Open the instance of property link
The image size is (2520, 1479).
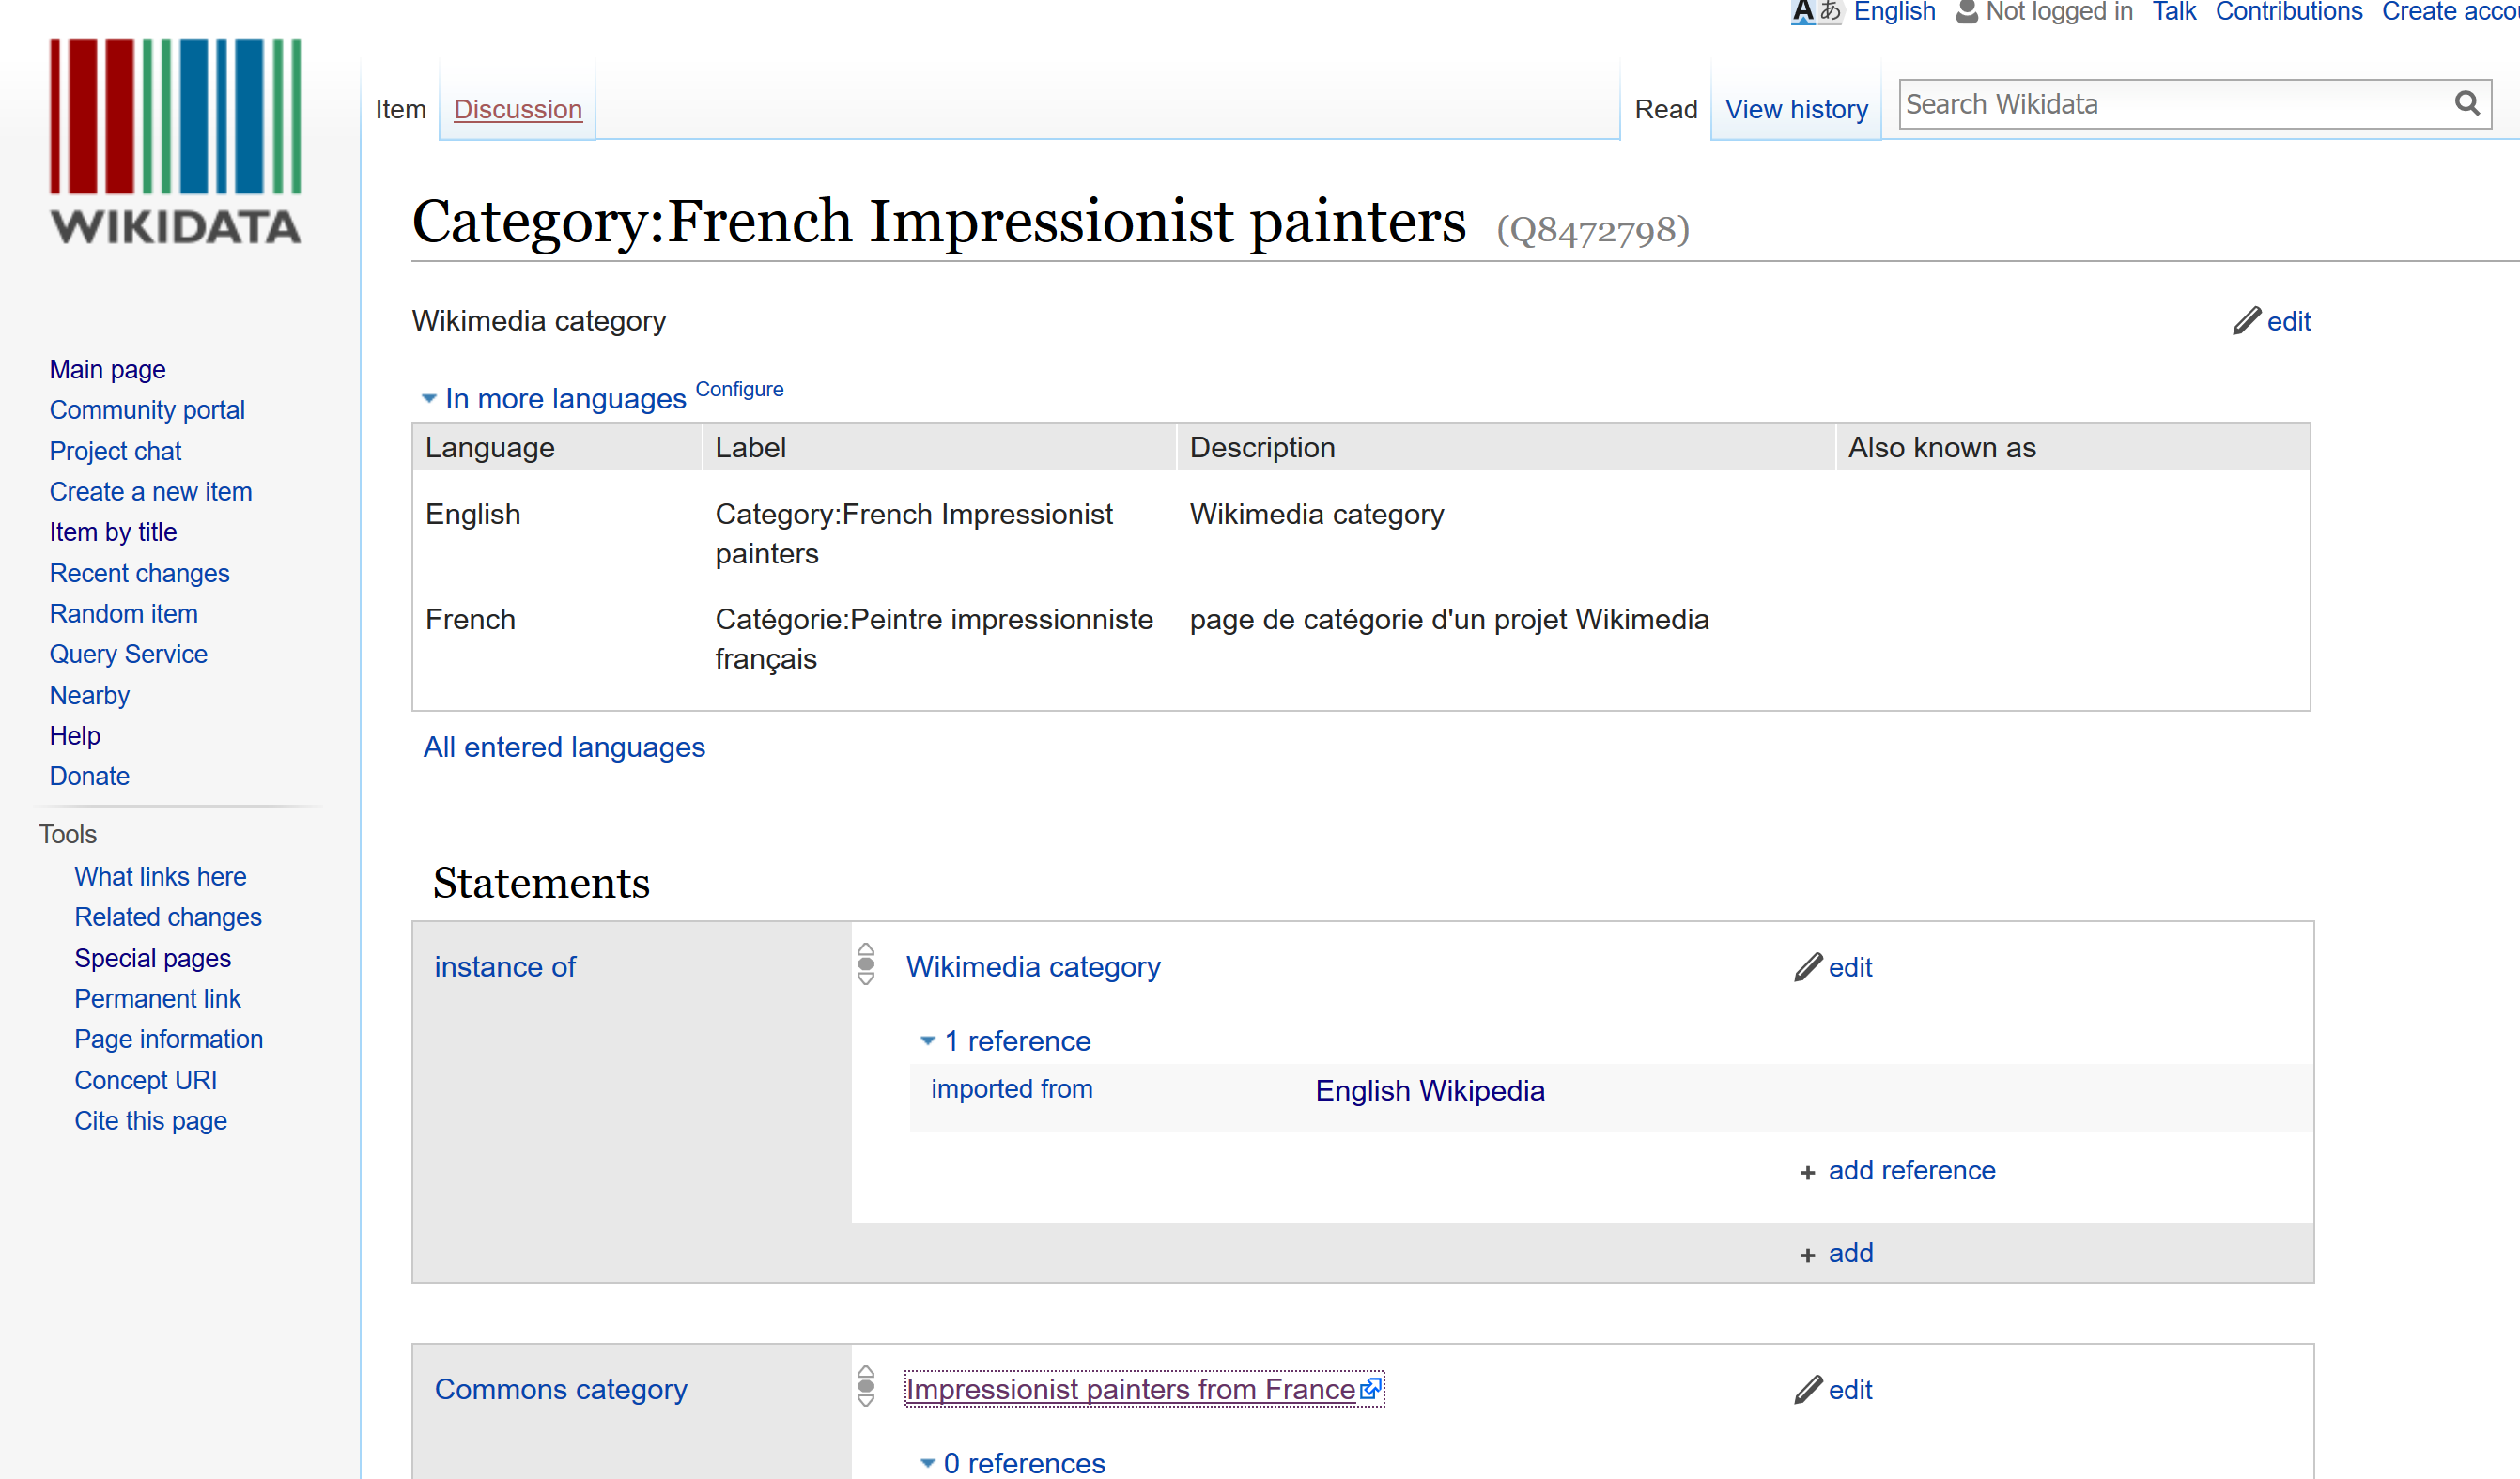click(x=505, y=967)
